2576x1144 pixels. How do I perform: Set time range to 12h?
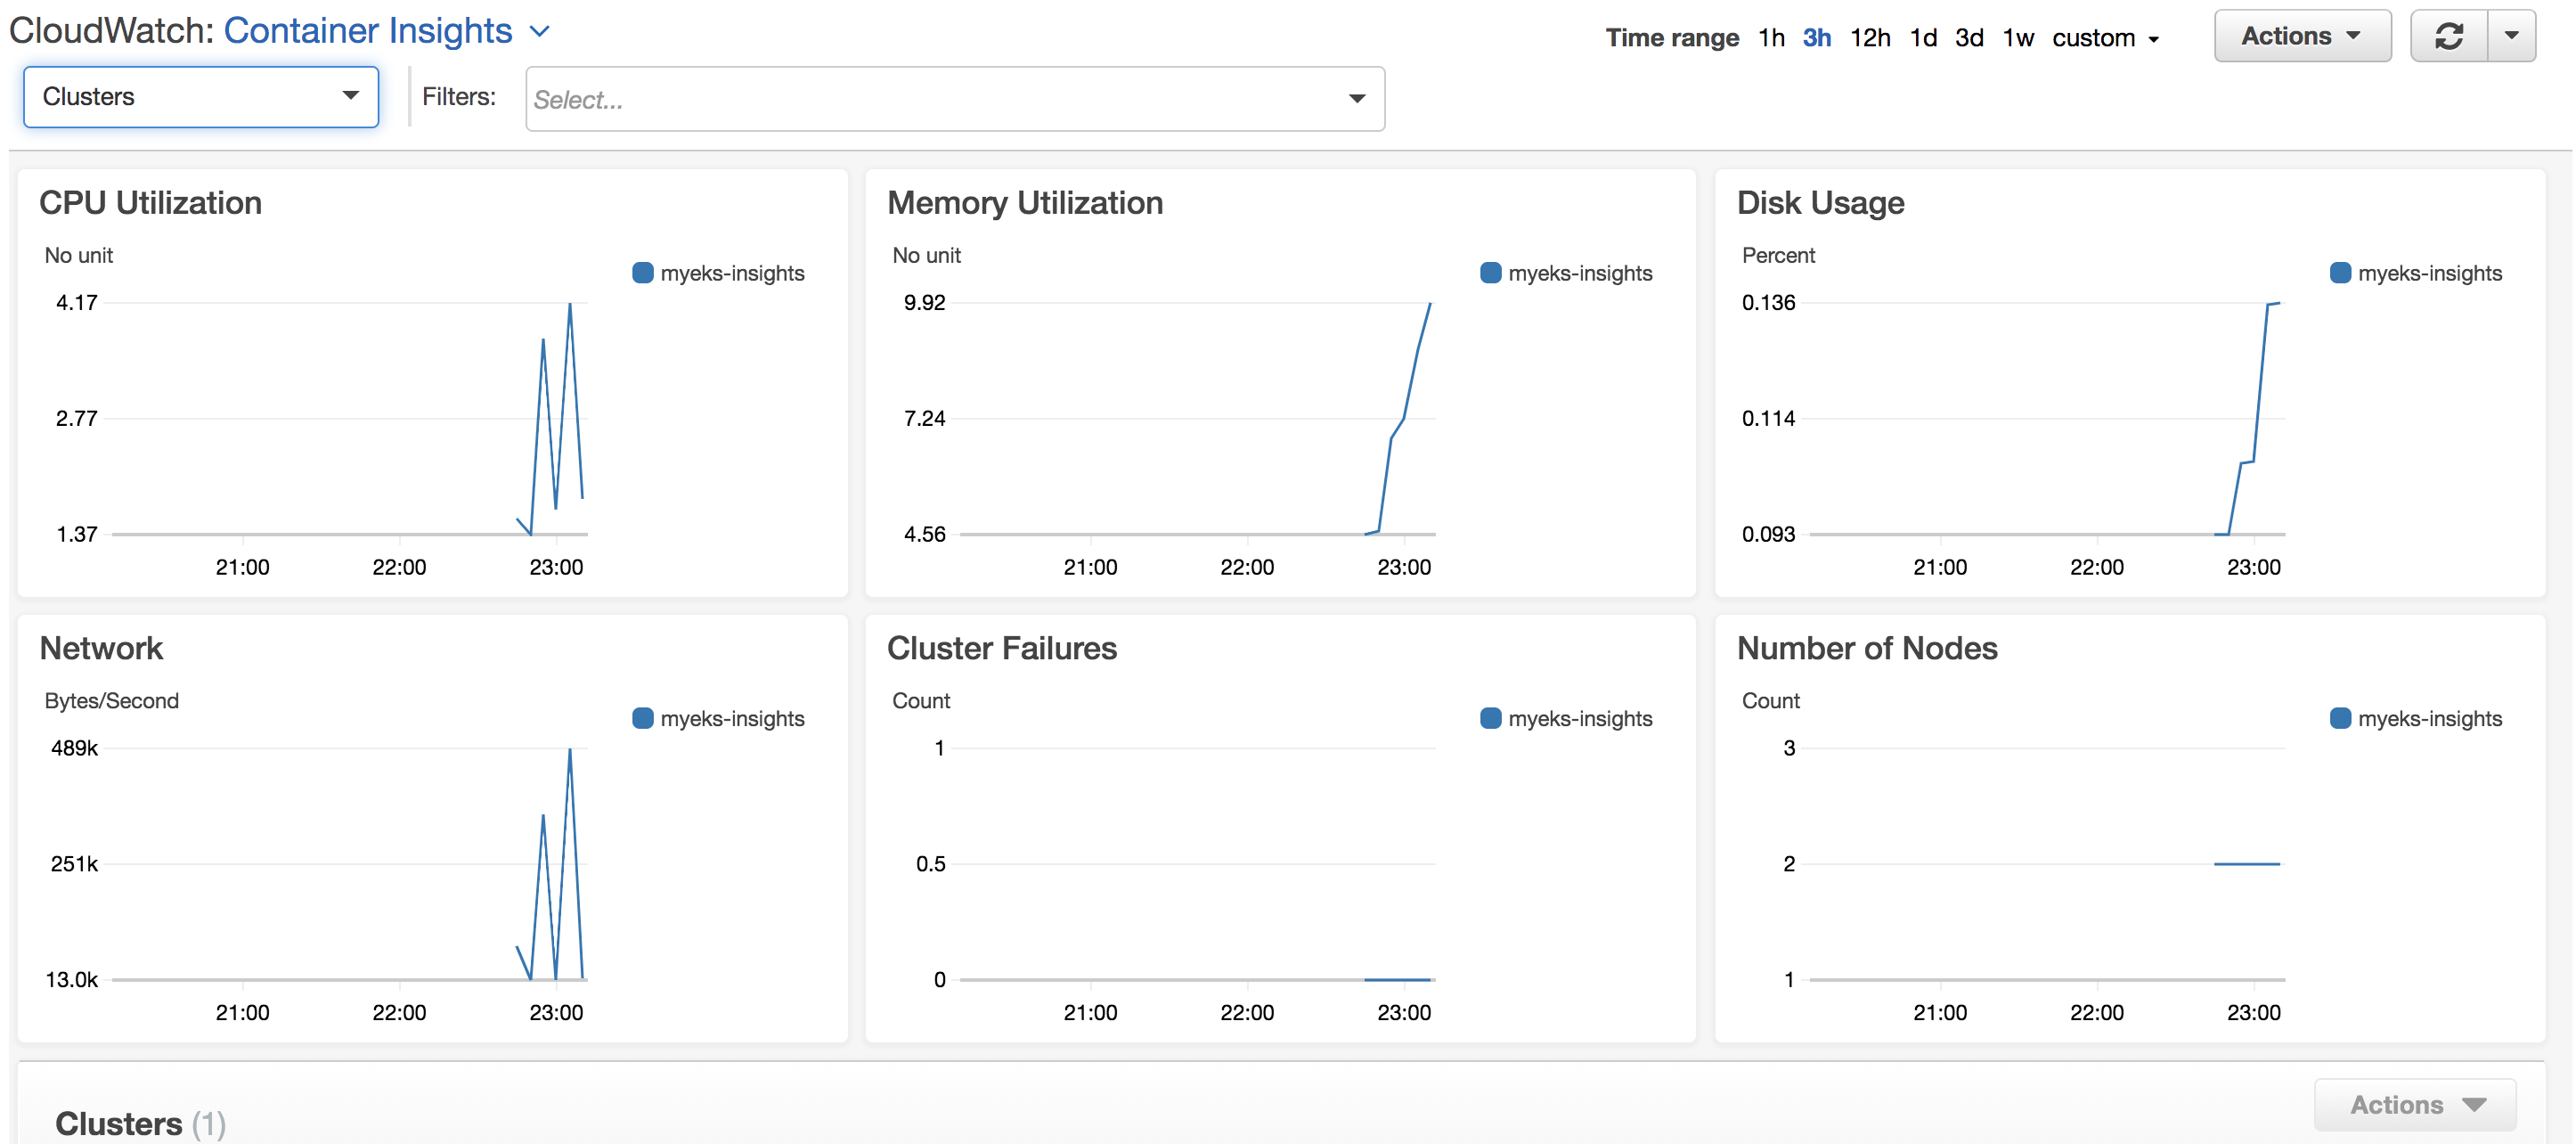1869,38
